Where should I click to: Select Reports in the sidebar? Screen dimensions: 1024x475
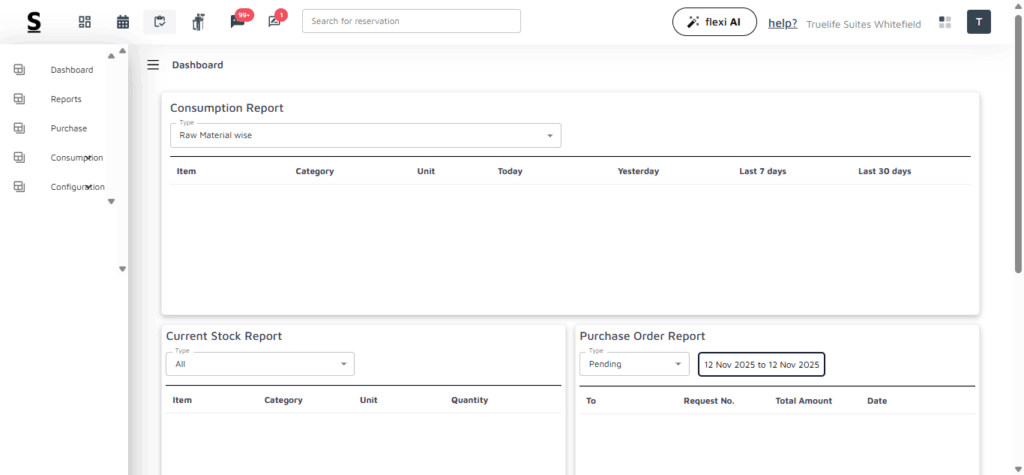coord(66,99)
